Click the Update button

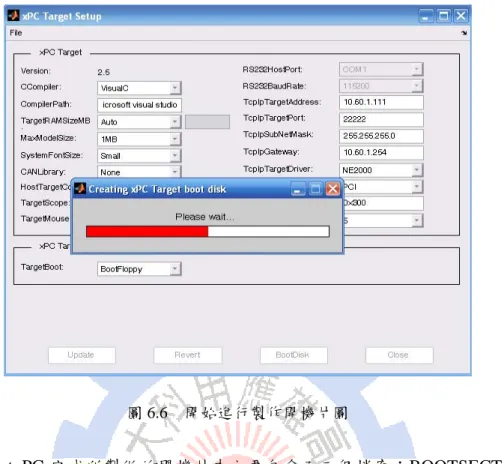pyautogui.click(x=82, y=355)
